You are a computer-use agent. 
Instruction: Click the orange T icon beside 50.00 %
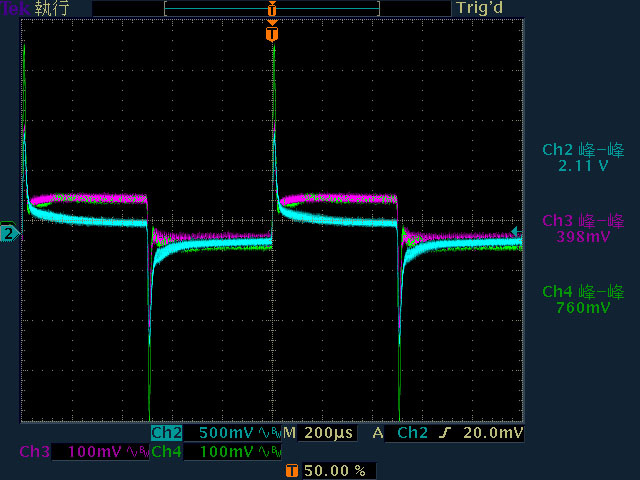pos(292,471)
